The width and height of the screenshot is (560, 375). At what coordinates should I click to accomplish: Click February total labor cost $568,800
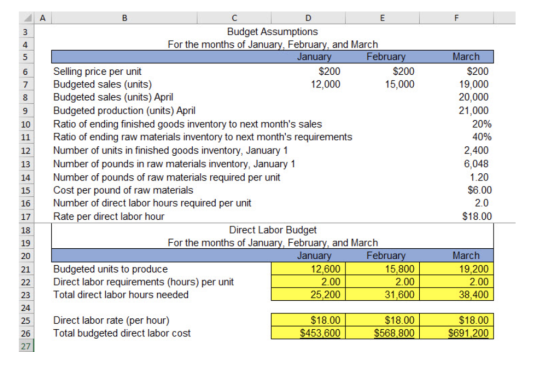pyautogui.click(x=382, y=333)
